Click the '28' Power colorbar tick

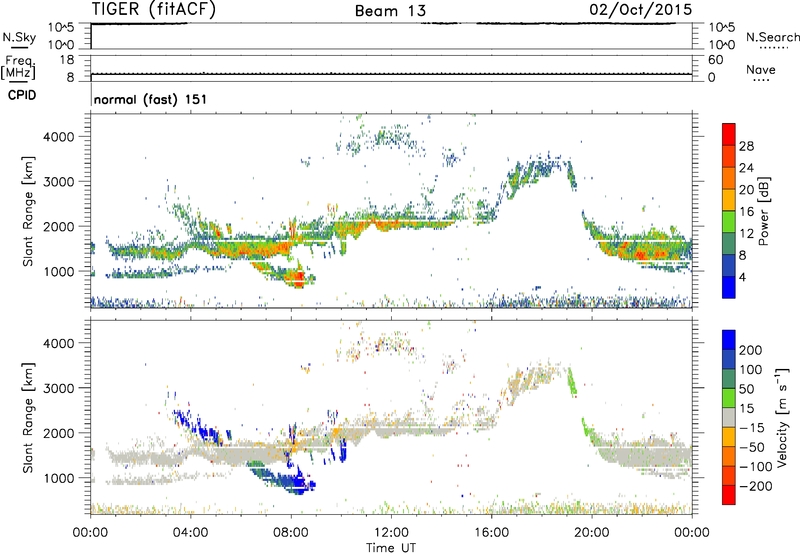click(746, 146)
